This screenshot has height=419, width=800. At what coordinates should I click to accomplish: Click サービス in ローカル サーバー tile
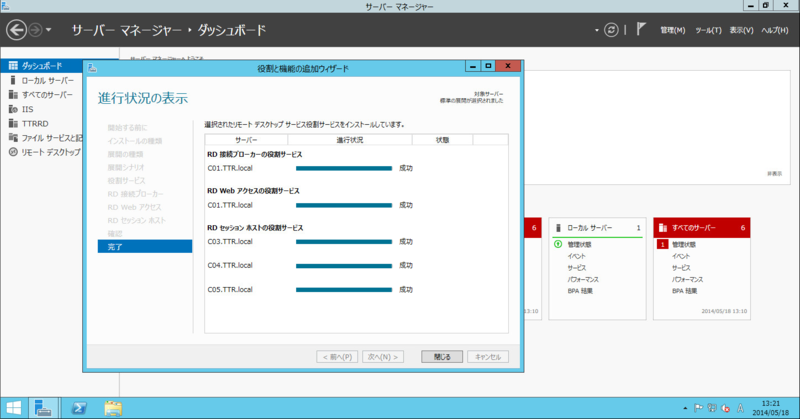[x=577, y=268]
